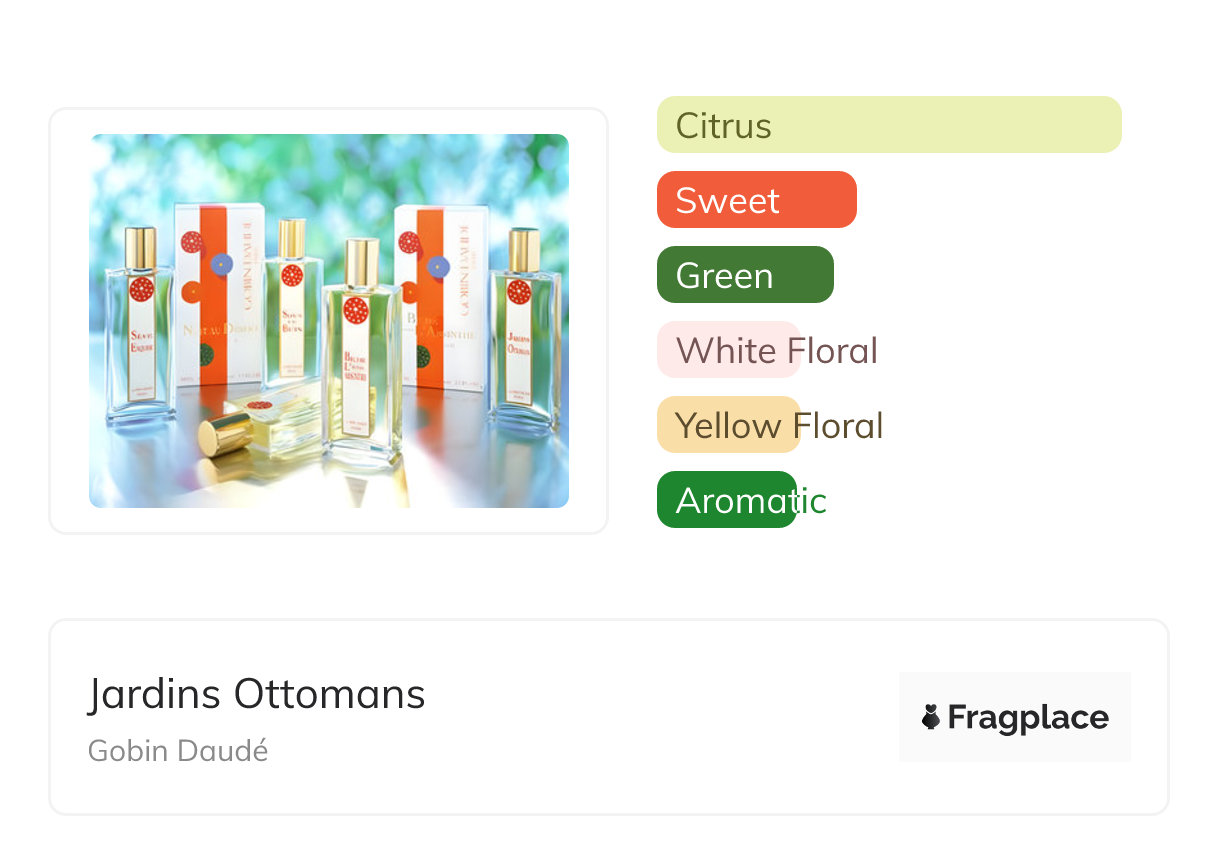Open the Jardins Ottomans title
Viewport: 1218px width, 864px height.
(257, 694)
